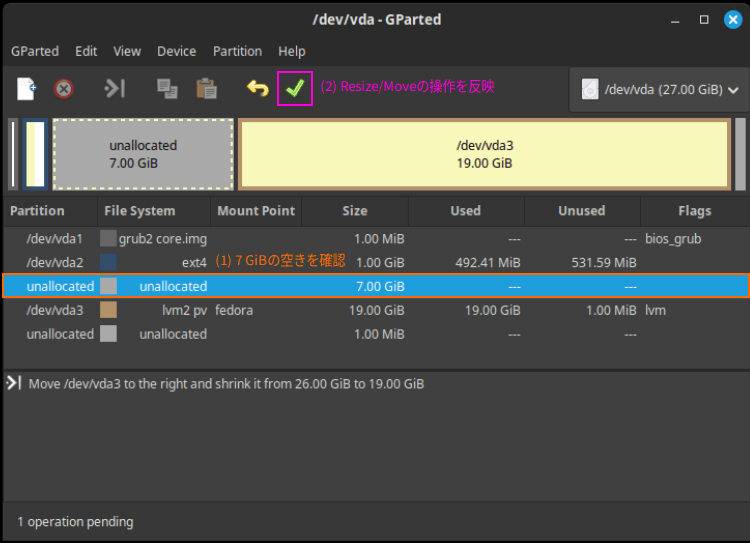The width and height of the screenshot is (750, 543).
Task: Click the bios_grub flag text
Action: (673, 239)
